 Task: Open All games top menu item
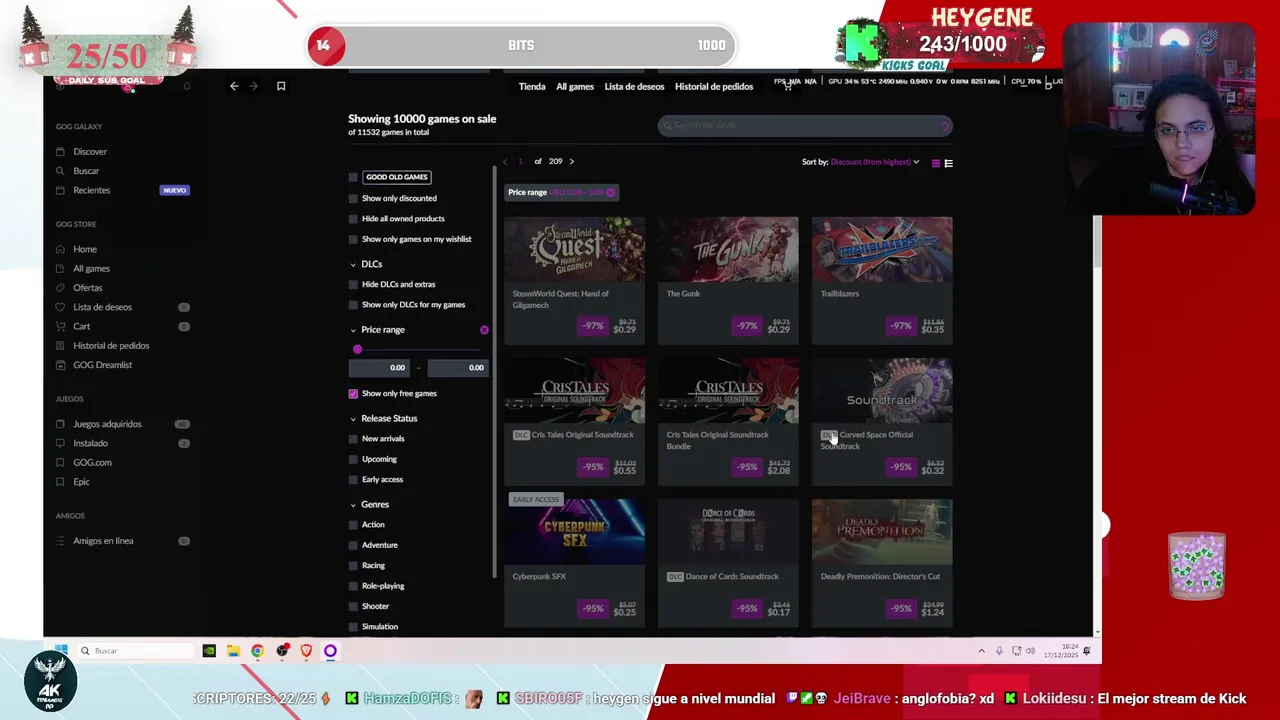(575, 87)
